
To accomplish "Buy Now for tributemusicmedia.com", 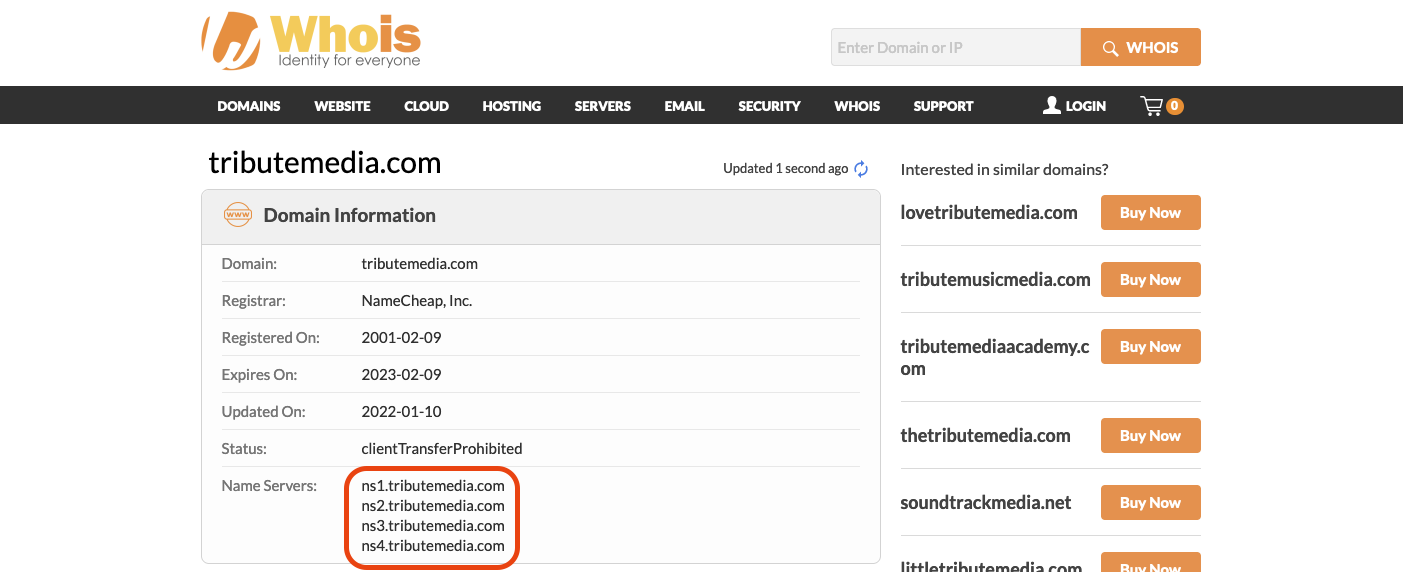I will click(1150, 279).
